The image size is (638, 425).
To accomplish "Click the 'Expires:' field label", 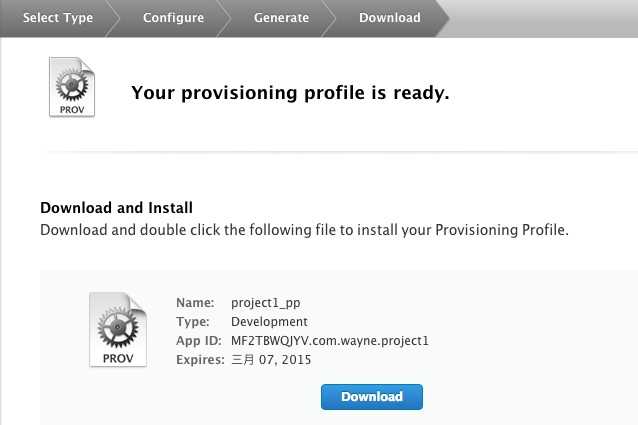I will pyautogui.click(x=200, y=360).
